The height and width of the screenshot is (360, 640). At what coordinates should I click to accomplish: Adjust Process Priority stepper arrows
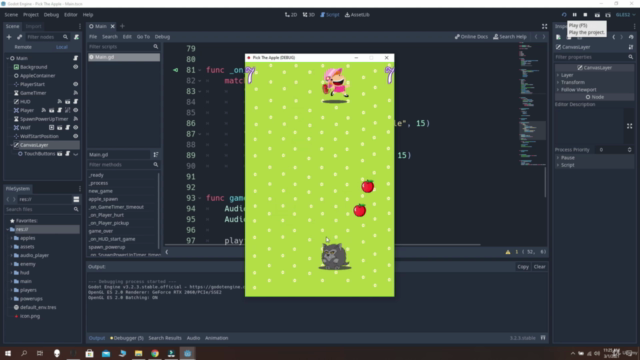(x=629, y=150)
